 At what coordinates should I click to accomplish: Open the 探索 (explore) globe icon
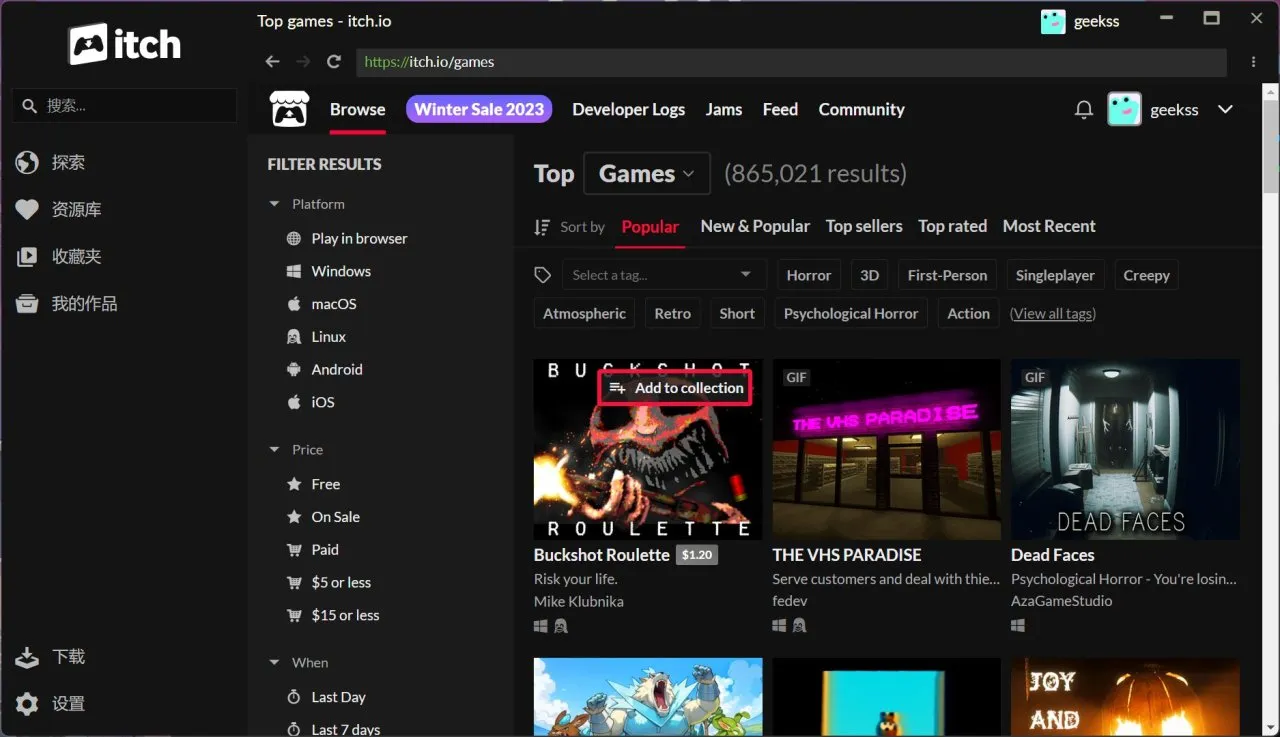click(x=27, y=162)
